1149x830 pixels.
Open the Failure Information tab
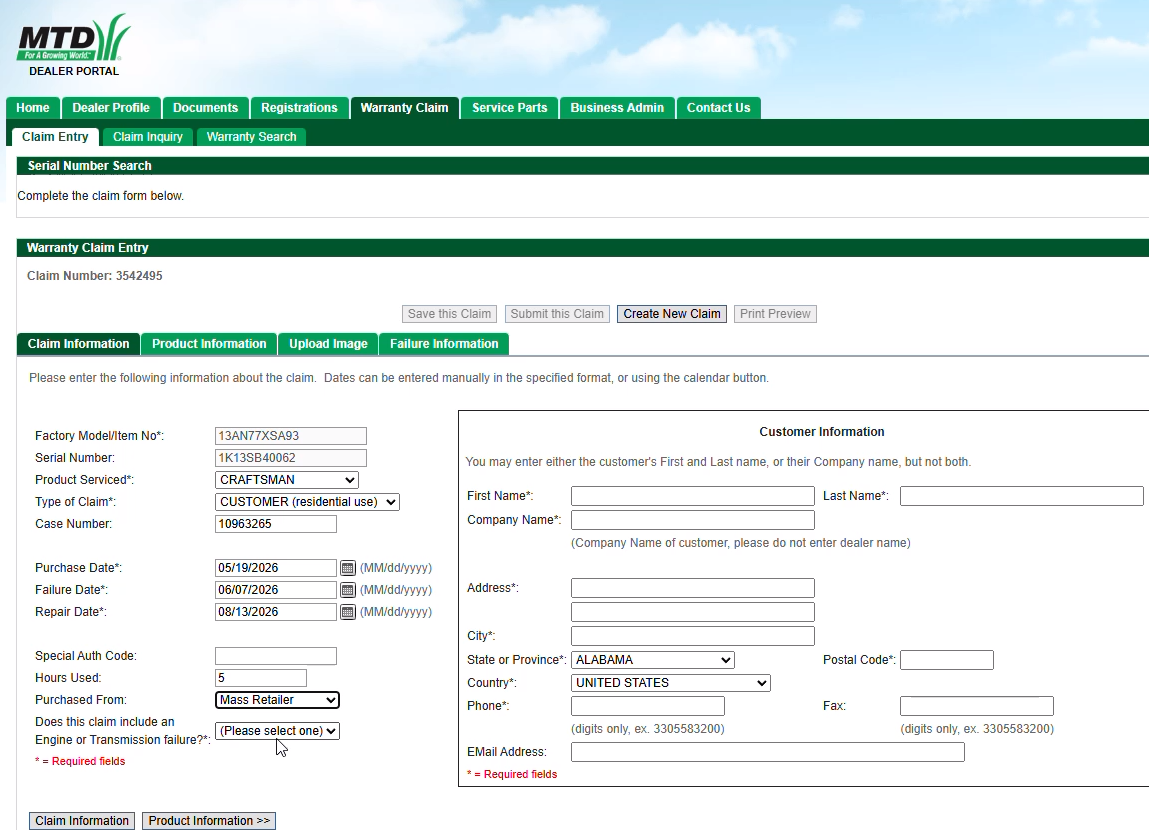point(444,344)
